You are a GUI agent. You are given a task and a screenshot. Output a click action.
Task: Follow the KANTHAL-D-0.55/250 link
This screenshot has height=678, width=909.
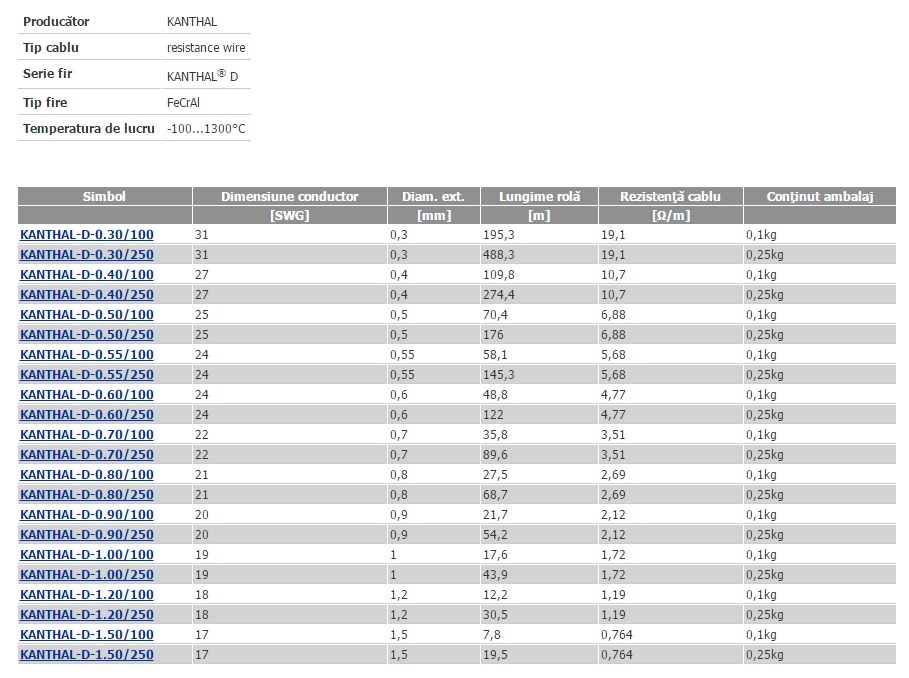tap(87, 374)
